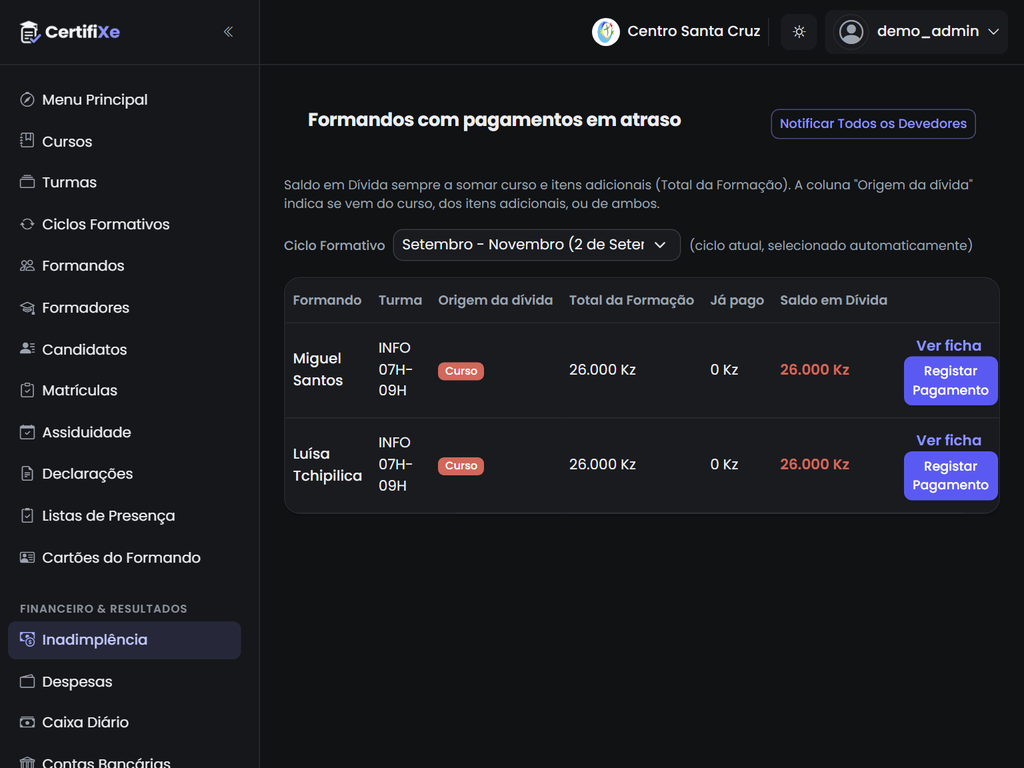Click the name Miguel Santos in the table
This screenshot has height=768, width=1024.
[x=317, y=370]
